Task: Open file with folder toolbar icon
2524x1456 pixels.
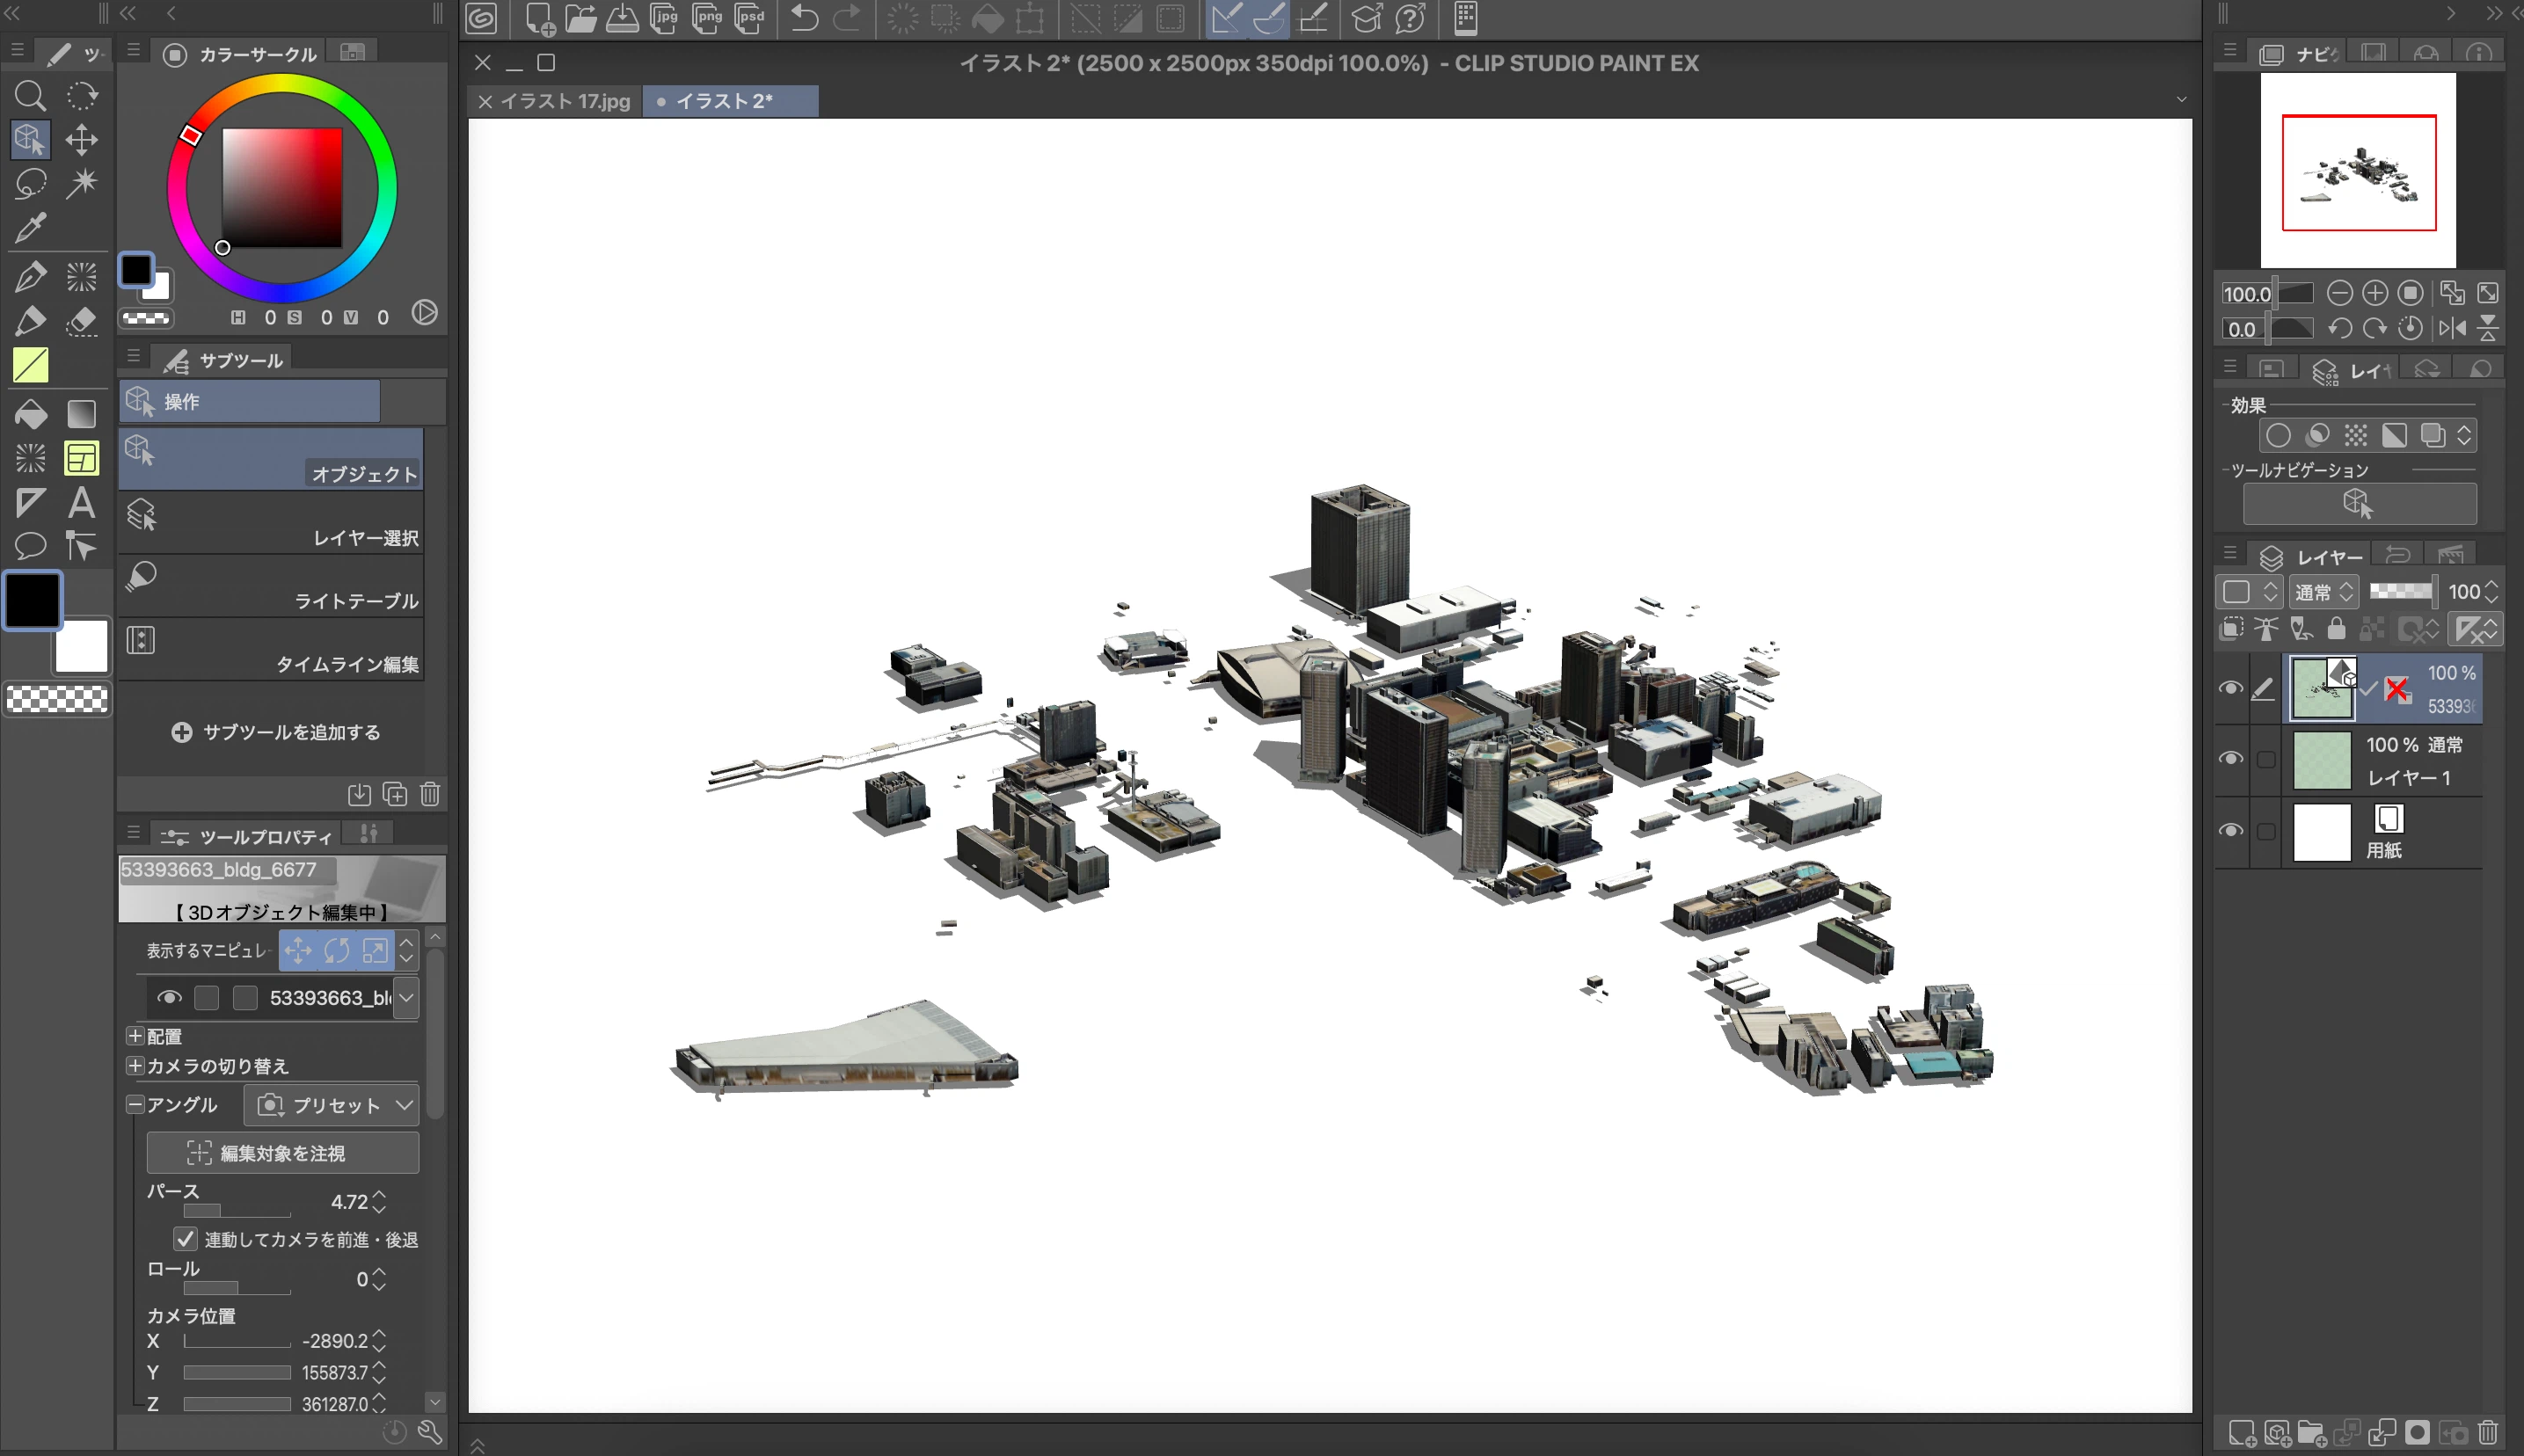Action: tap(580, 18)
